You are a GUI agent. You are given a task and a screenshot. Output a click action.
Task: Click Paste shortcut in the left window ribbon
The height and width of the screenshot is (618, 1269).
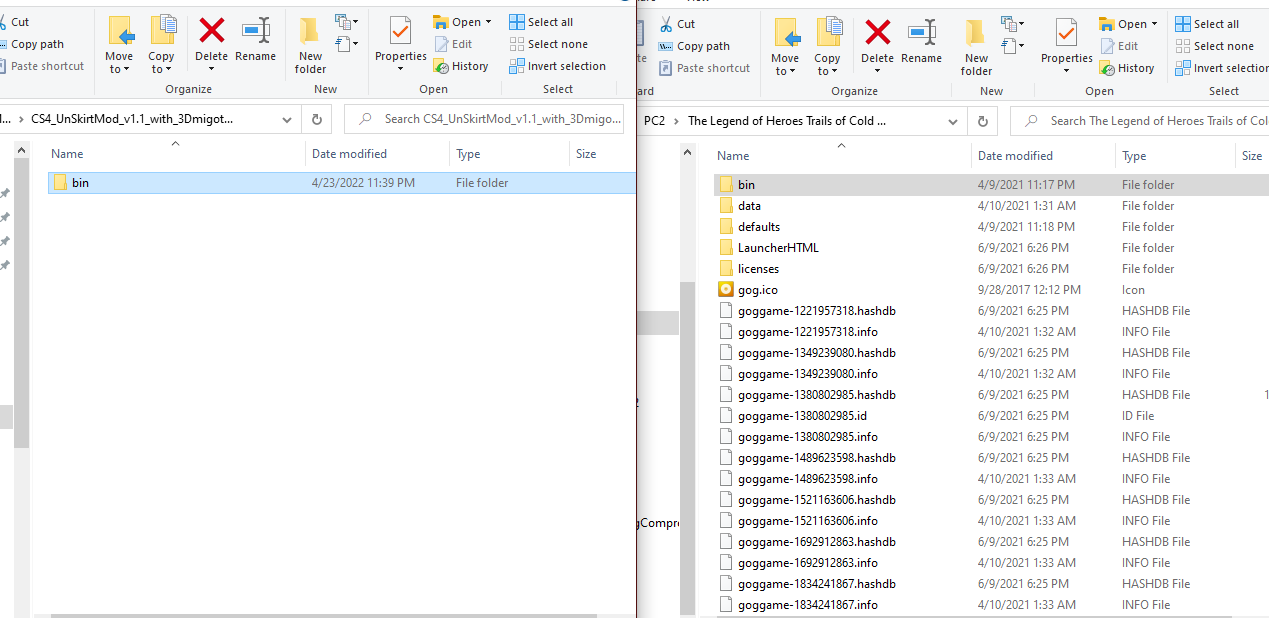point(41,66)
